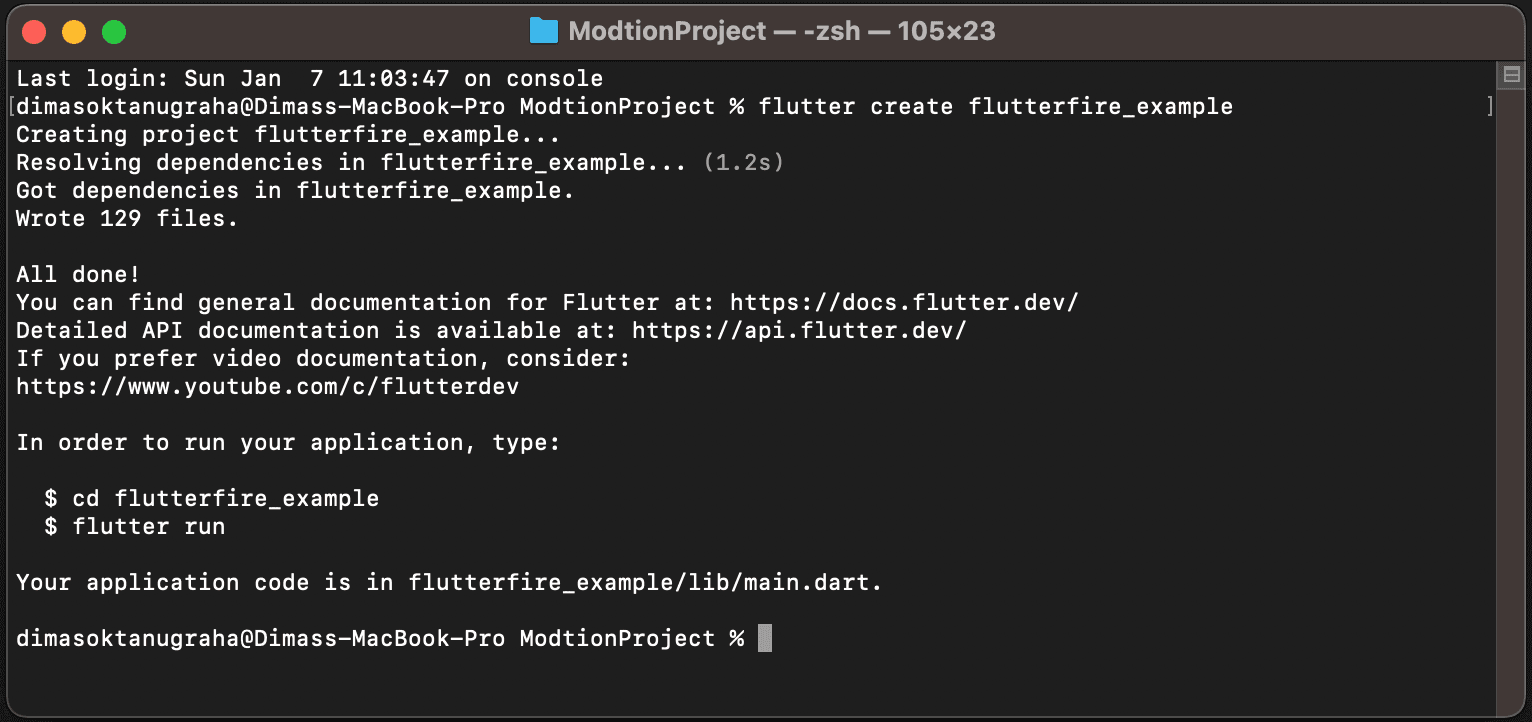This screenshot has height=722, width=1532.
Task: Click the flutterfire_example/lib/main.dart path
Action: pos(645,582)
